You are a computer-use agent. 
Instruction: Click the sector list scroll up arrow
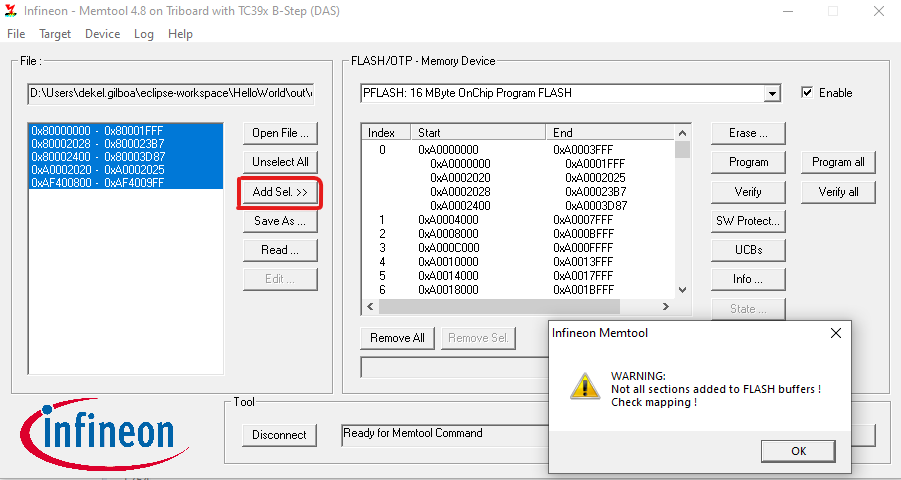pos(682,133)
